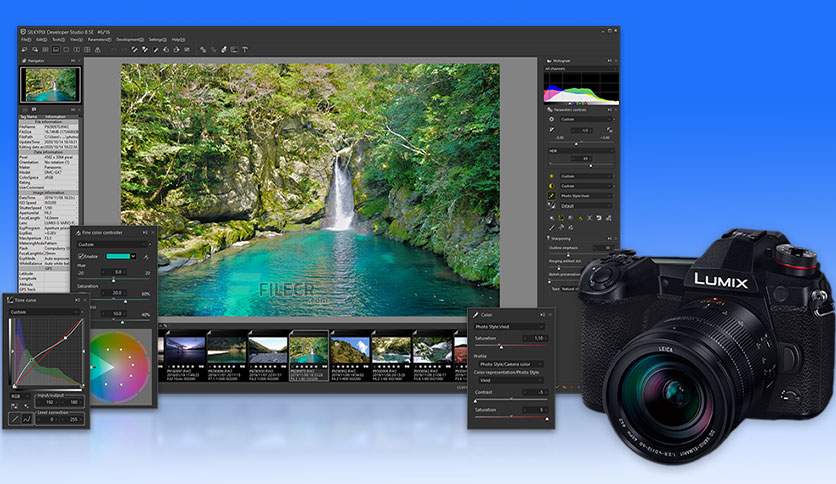Open Photo Style/Camera color profile dropdown
Image resolution: width=836 pixels, height=484 pixels.
click(x=511, y=365)
